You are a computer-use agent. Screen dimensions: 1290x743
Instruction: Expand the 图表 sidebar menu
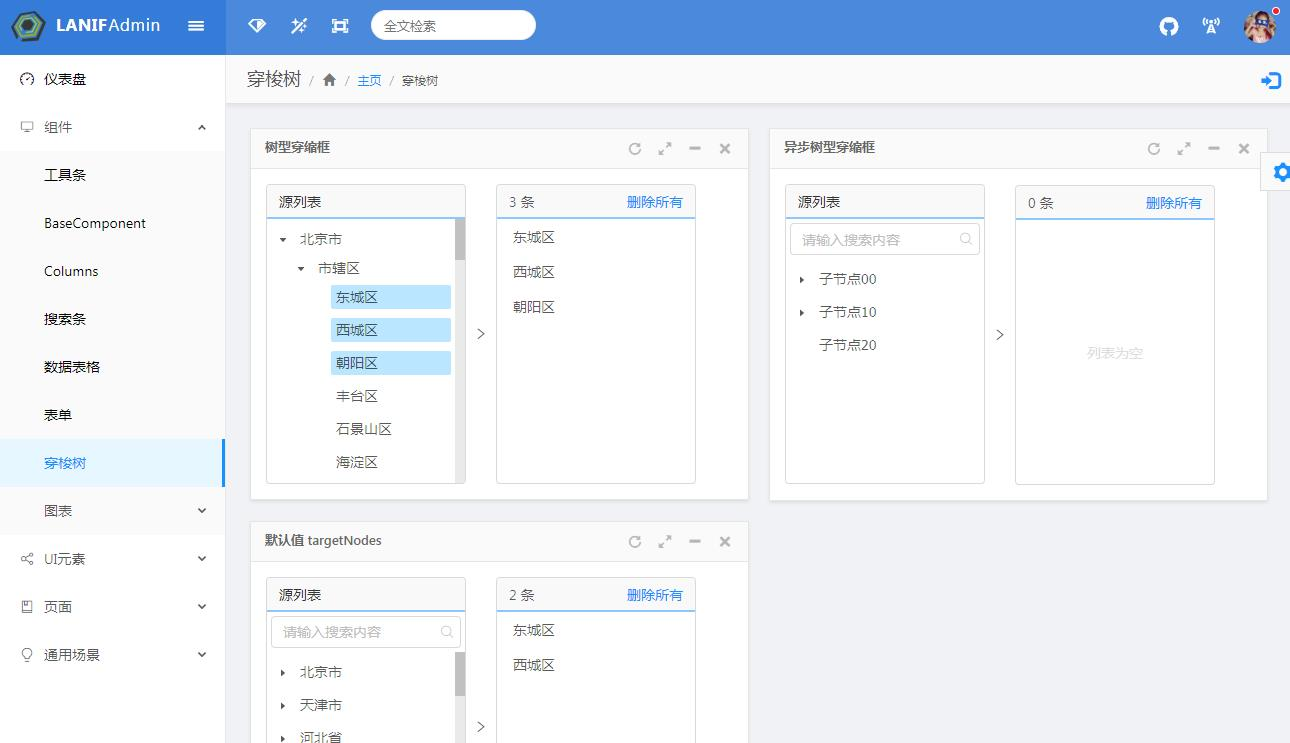coord(112,511)
